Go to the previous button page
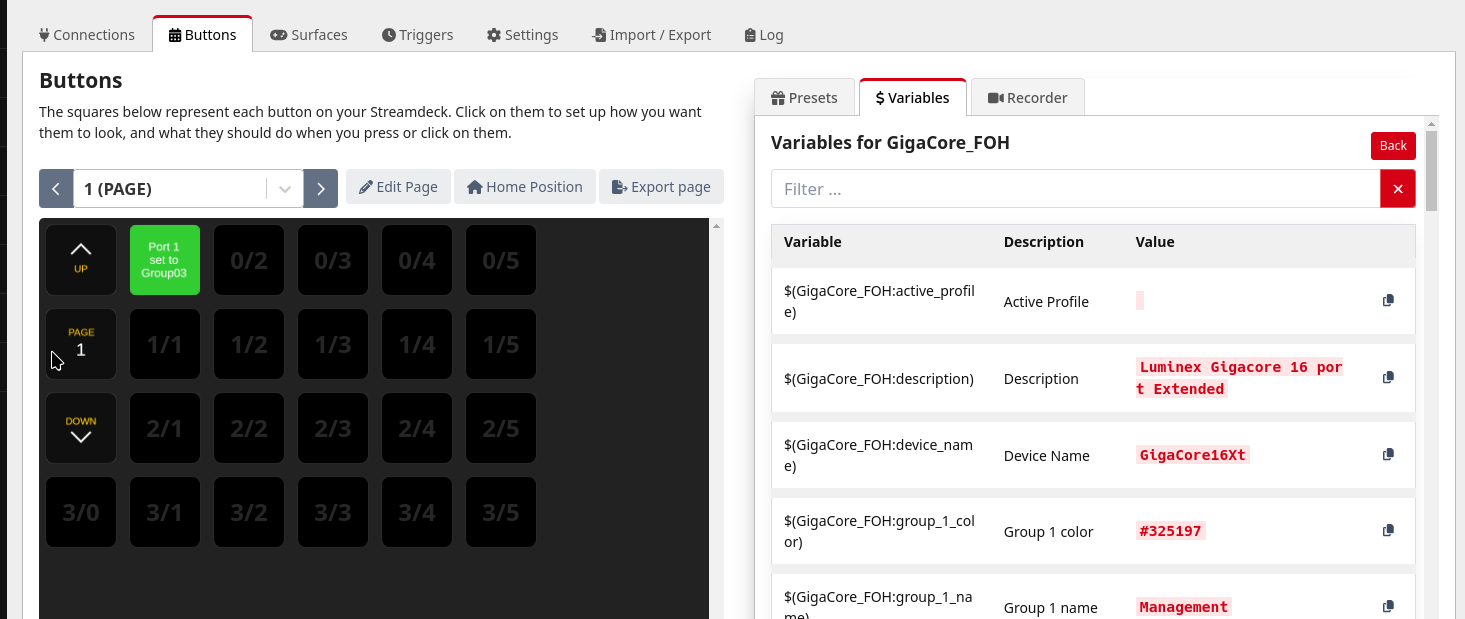Image resolution: width=1465 pixels, height=619 pixels. click(x=56, y=188)
